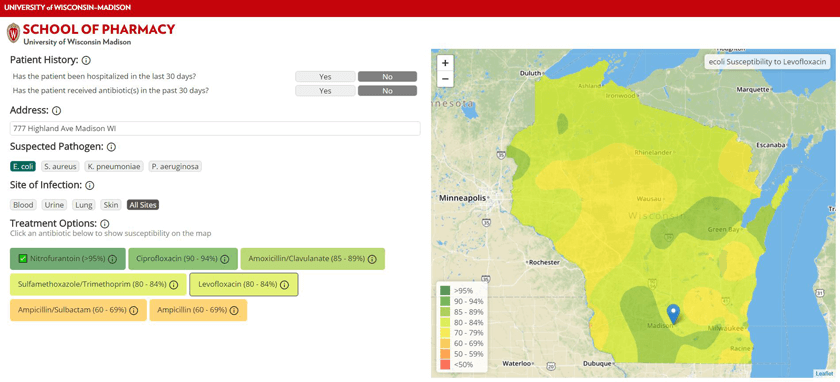840x382 pixels.
Task: Click Minneapolis label on the map
Action: coord(462,198)
